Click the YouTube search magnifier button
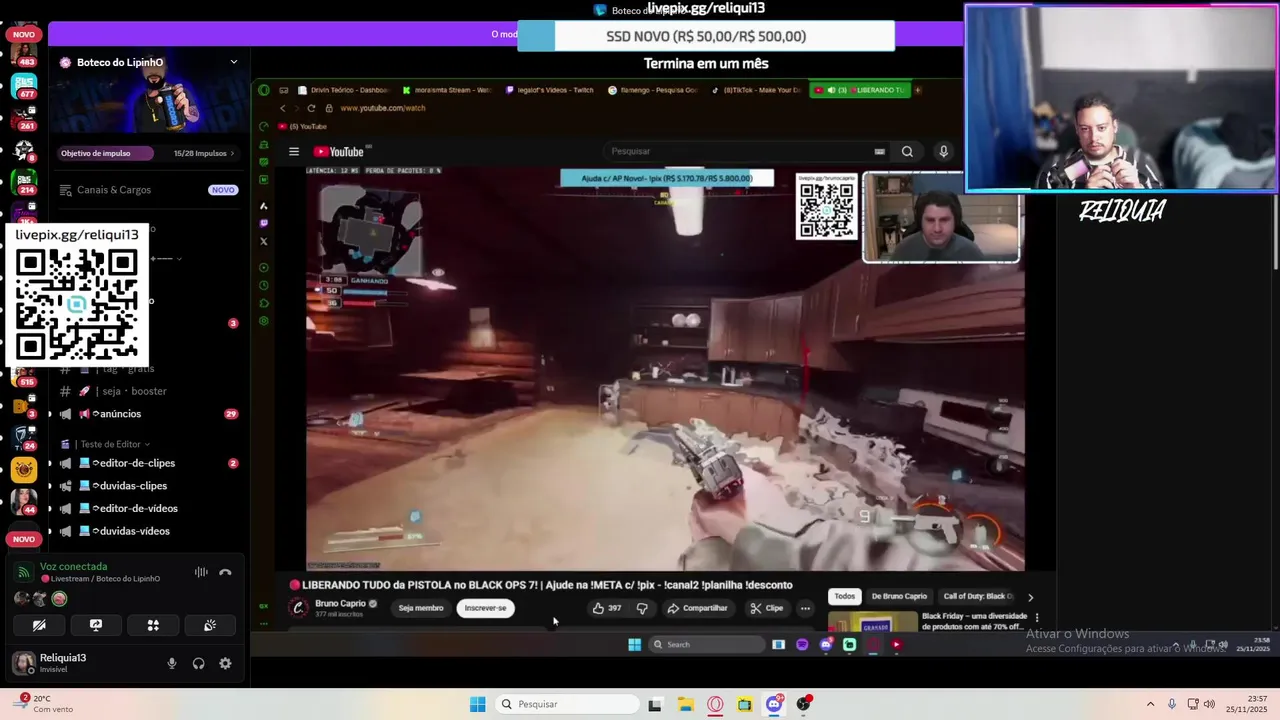This screenshot has width=1280, height=720. [x=907, y=151]
